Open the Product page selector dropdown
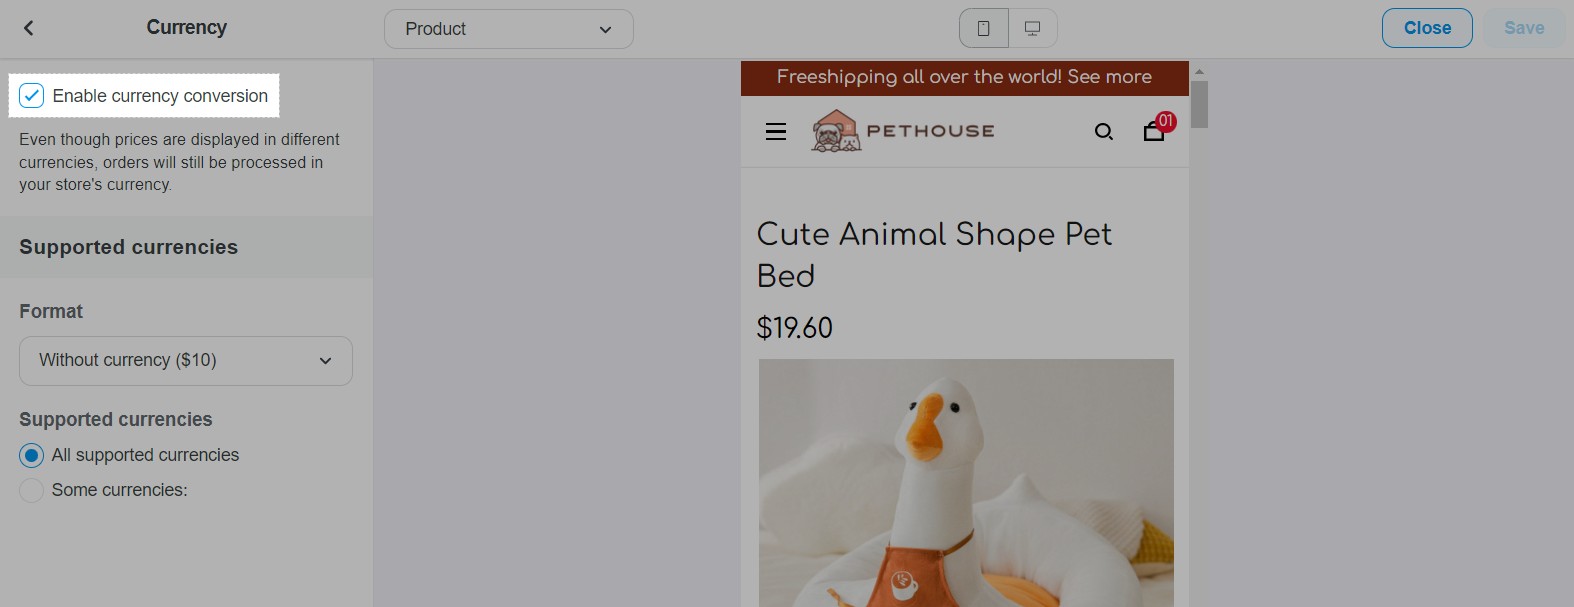 (508, 29)
